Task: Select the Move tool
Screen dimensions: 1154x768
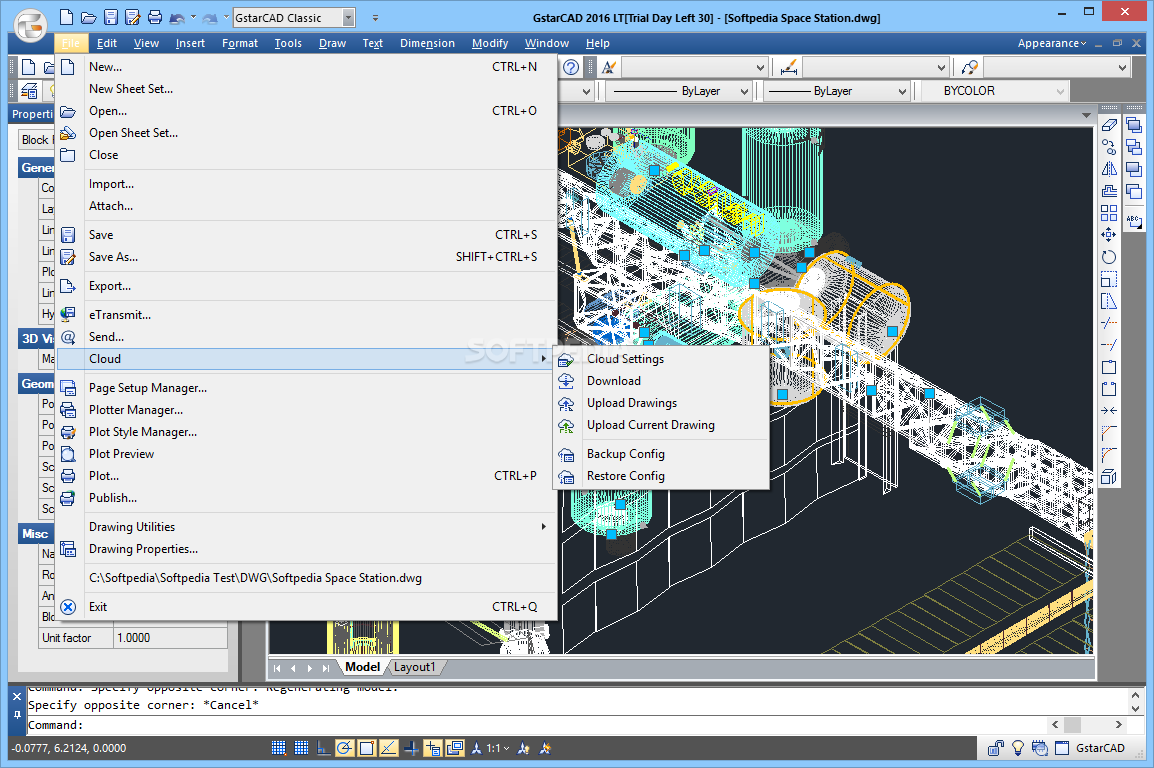Action: (x=1109, y=235)
